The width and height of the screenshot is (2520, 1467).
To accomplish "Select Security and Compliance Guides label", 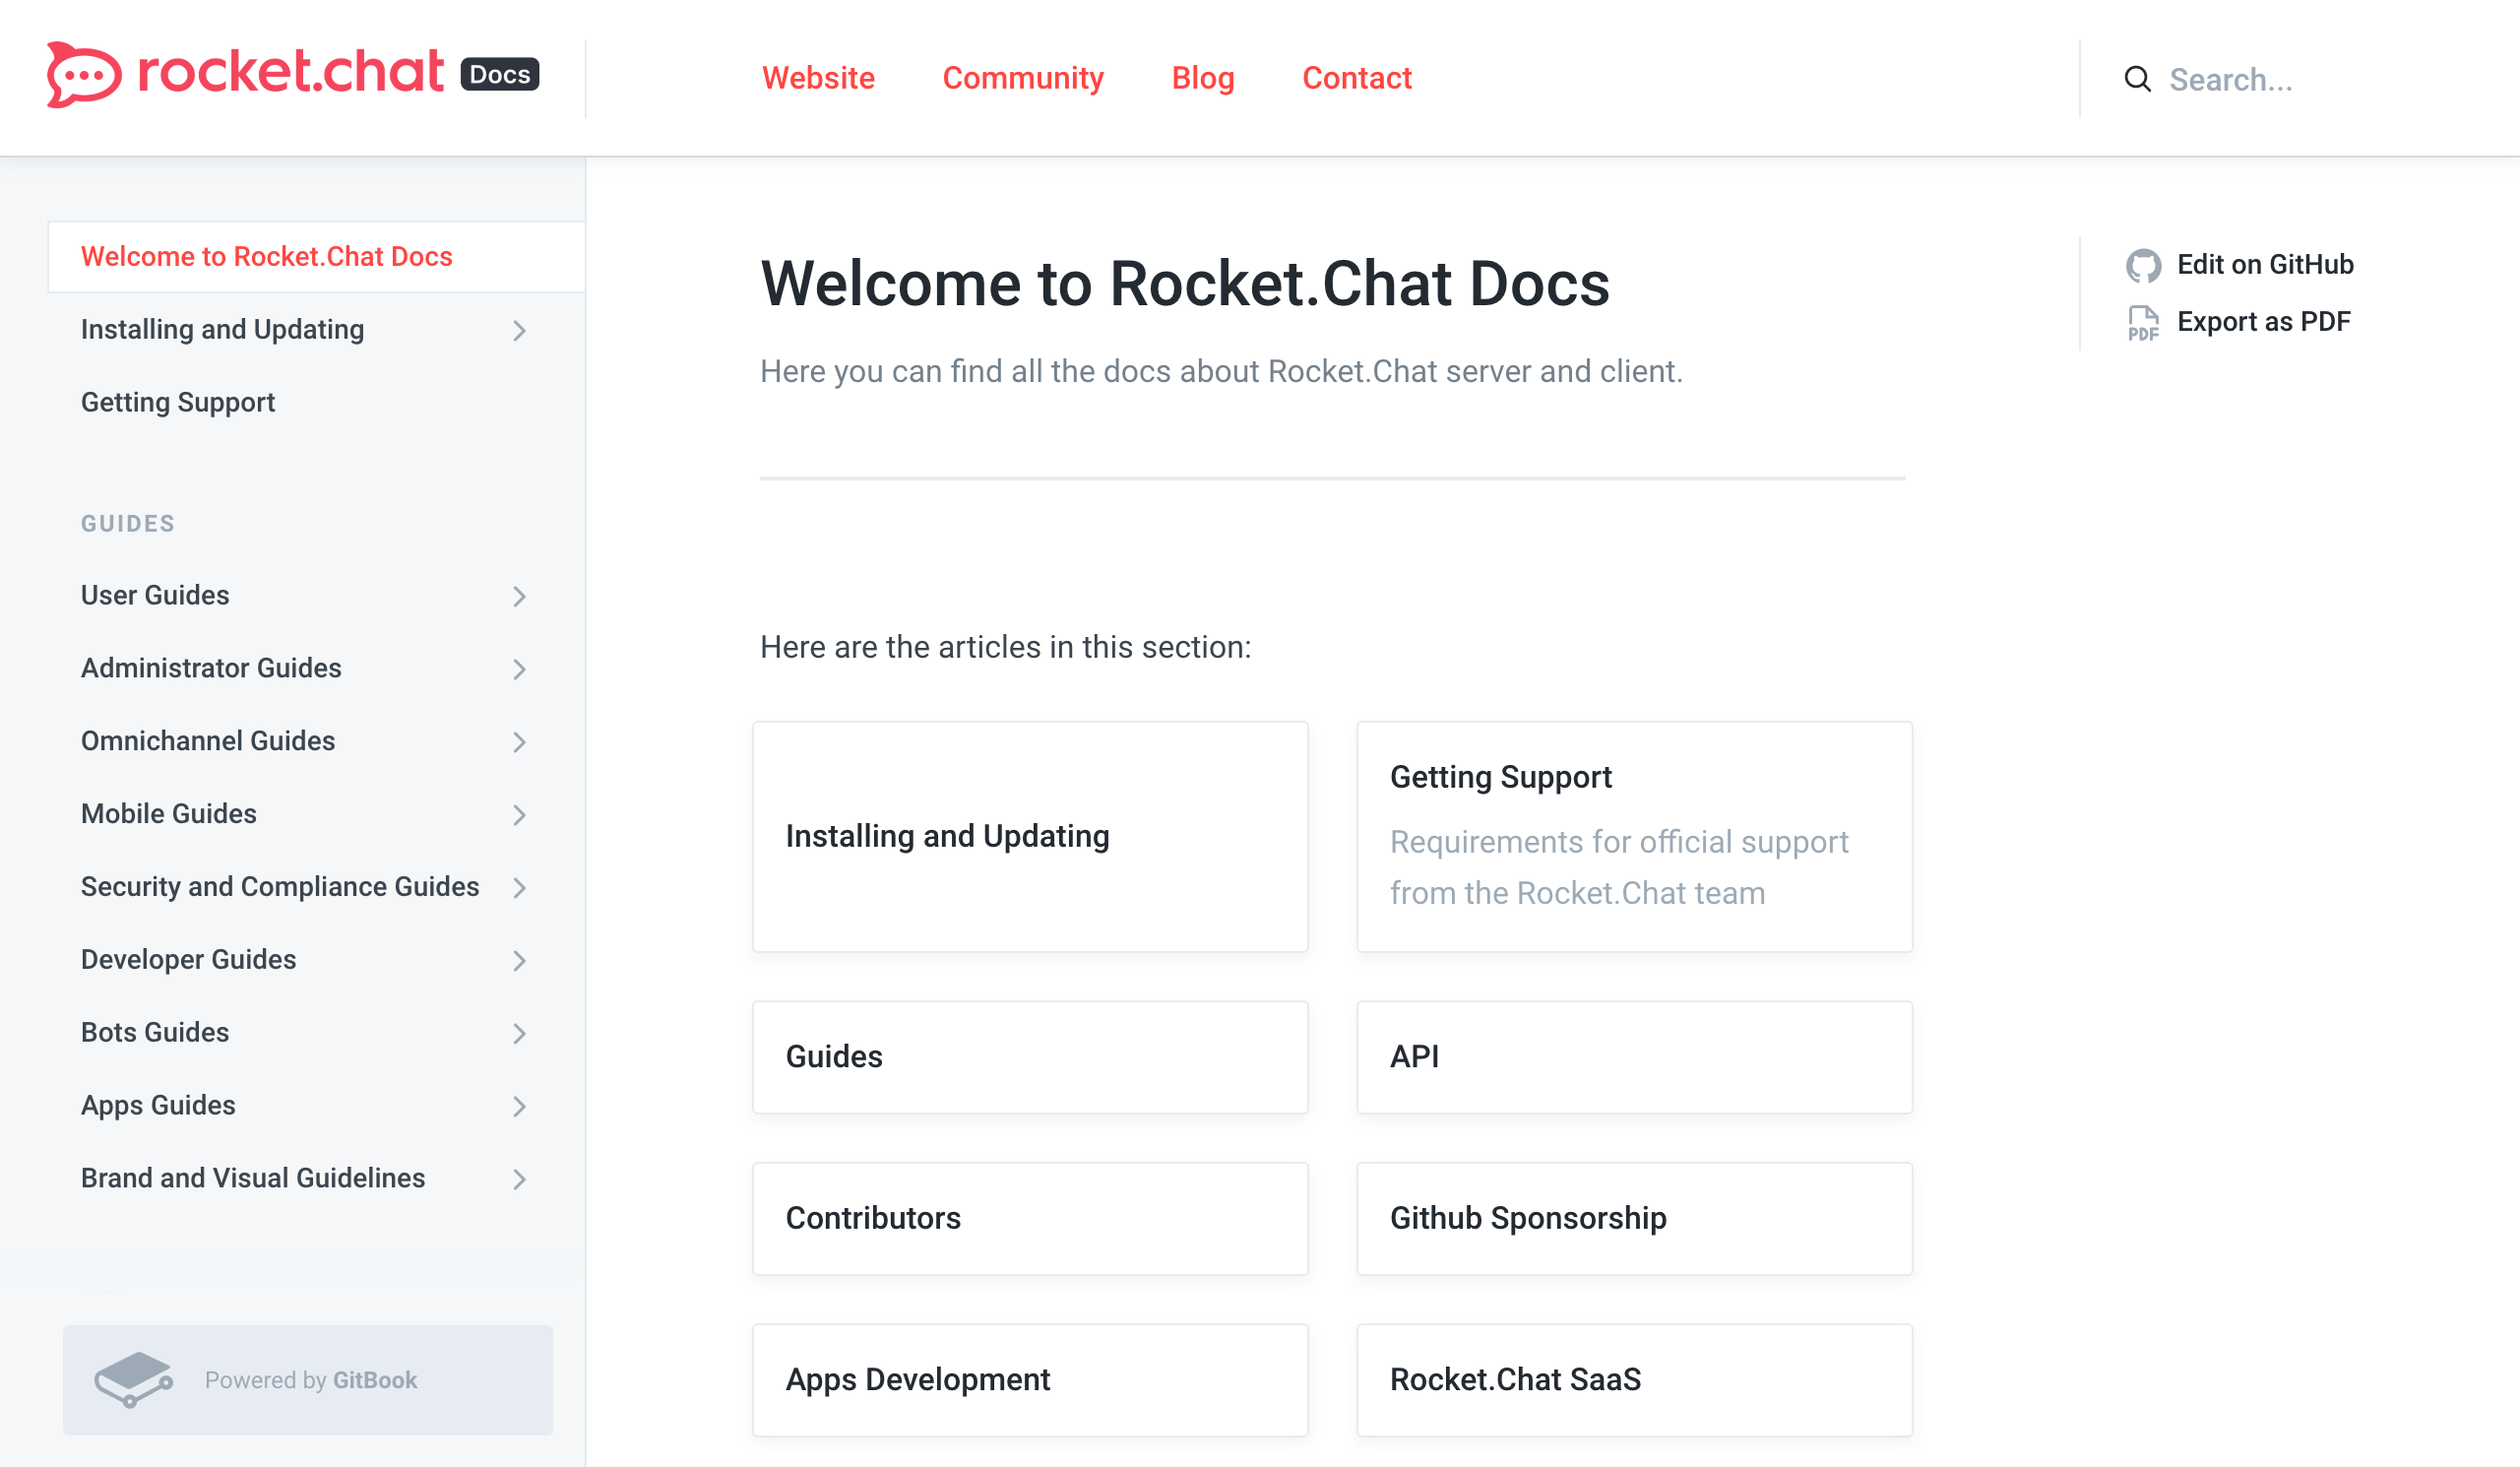I will (280, 887).
